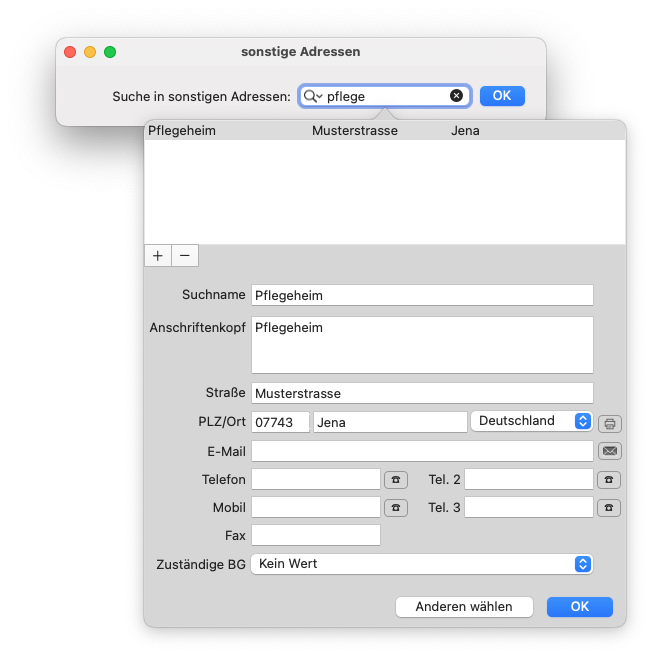
Task: Click the Fax input field
Action: click(x=316, y=535)
